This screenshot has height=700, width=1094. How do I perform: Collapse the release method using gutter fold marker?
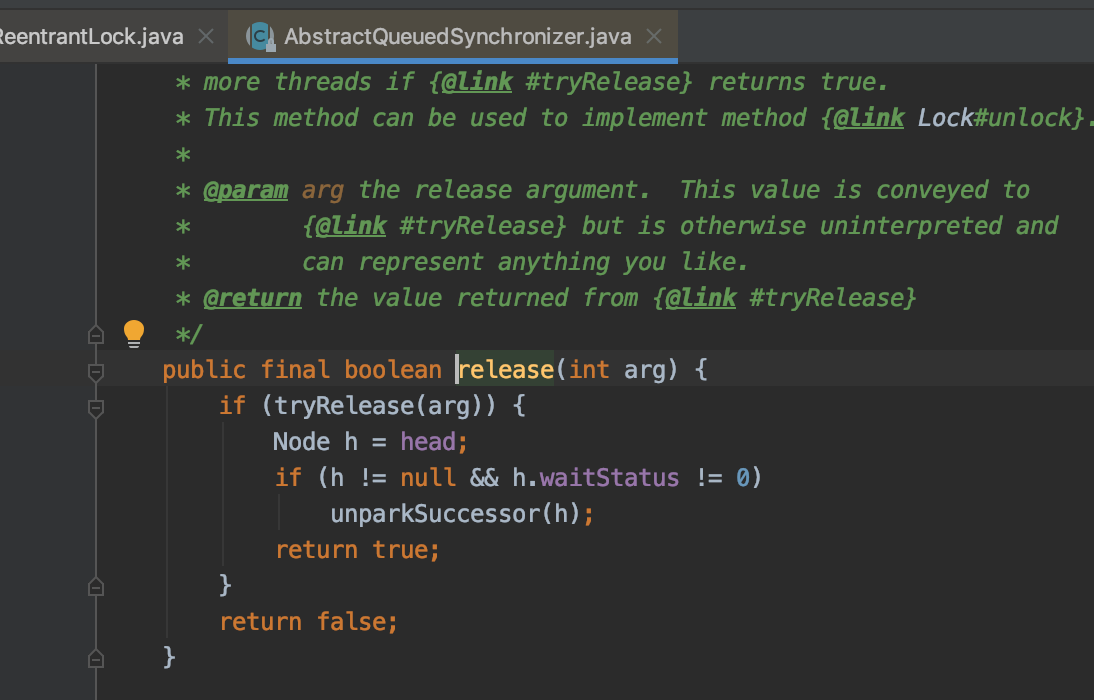click(x=96, y=371)
